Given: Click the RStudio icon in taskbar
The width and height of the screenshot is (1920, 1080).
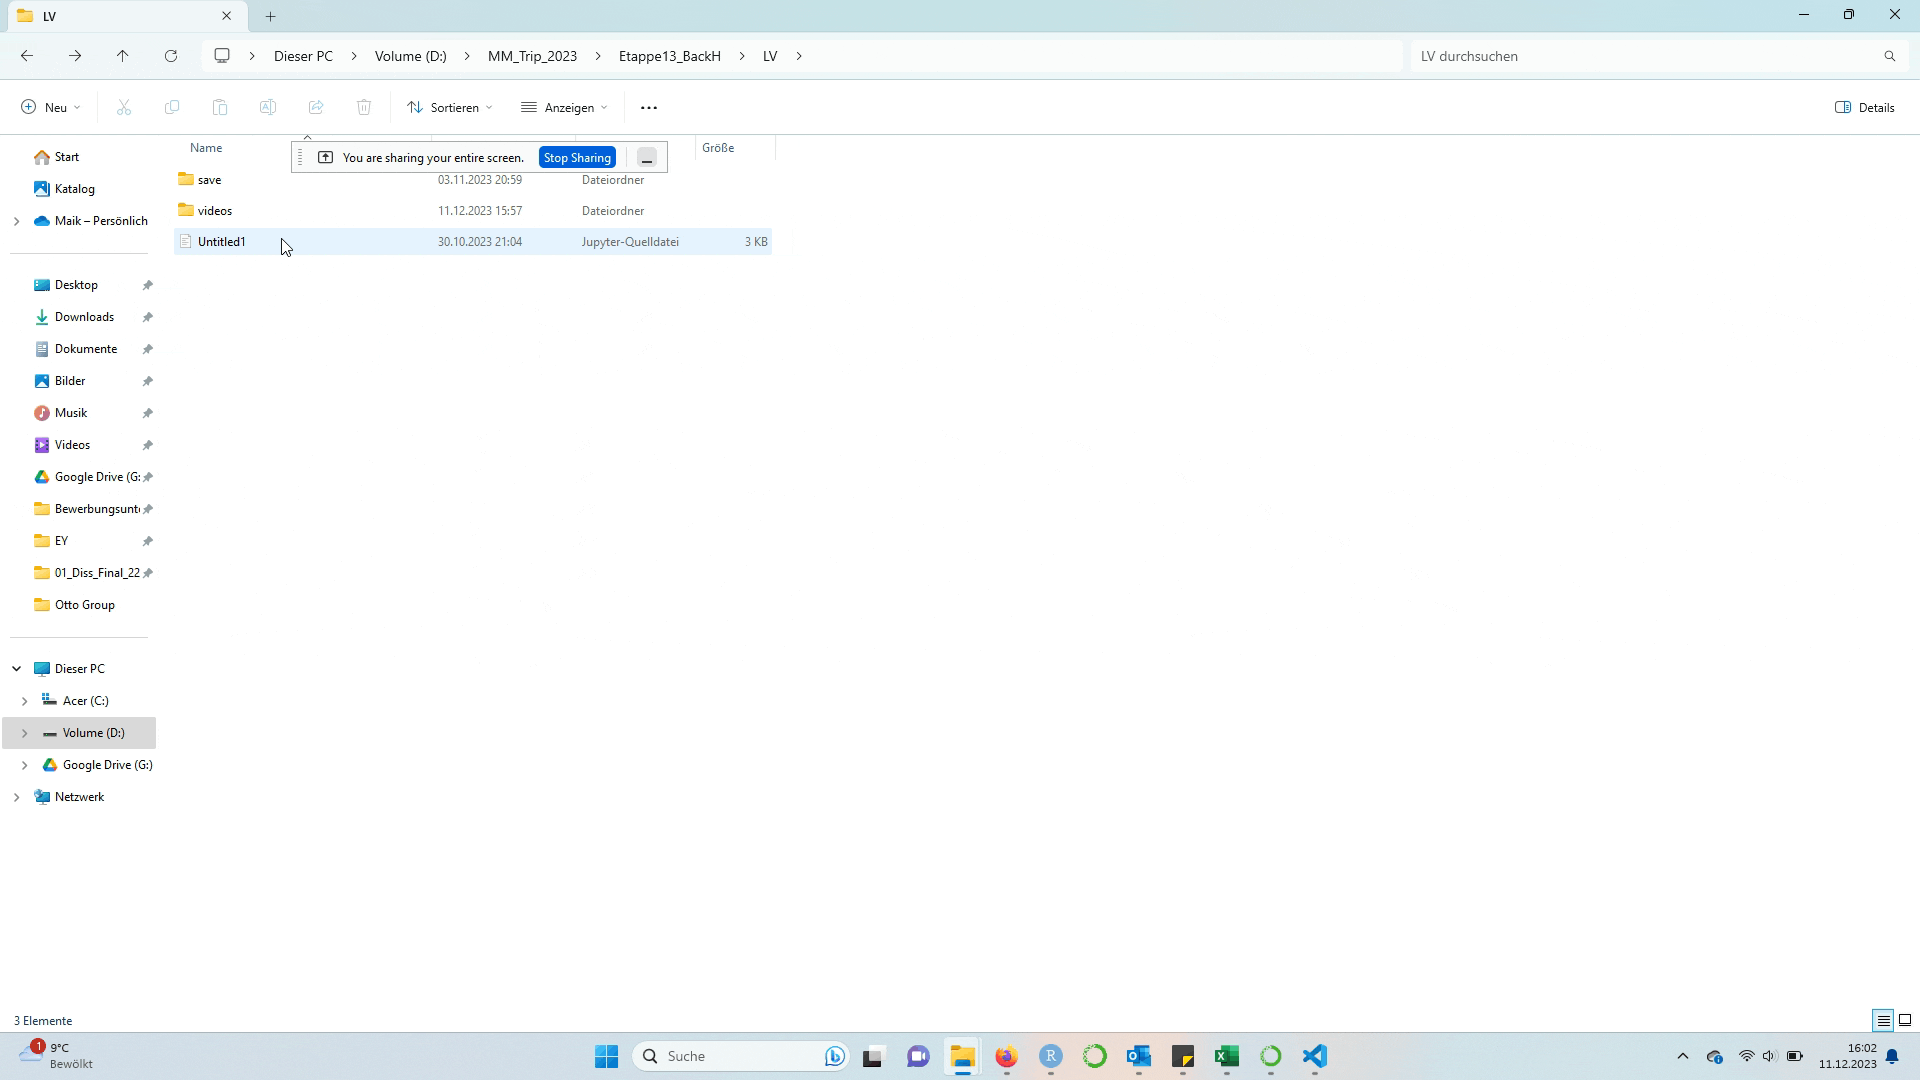Looking at the screenshot, I should coord(1051,1055).
